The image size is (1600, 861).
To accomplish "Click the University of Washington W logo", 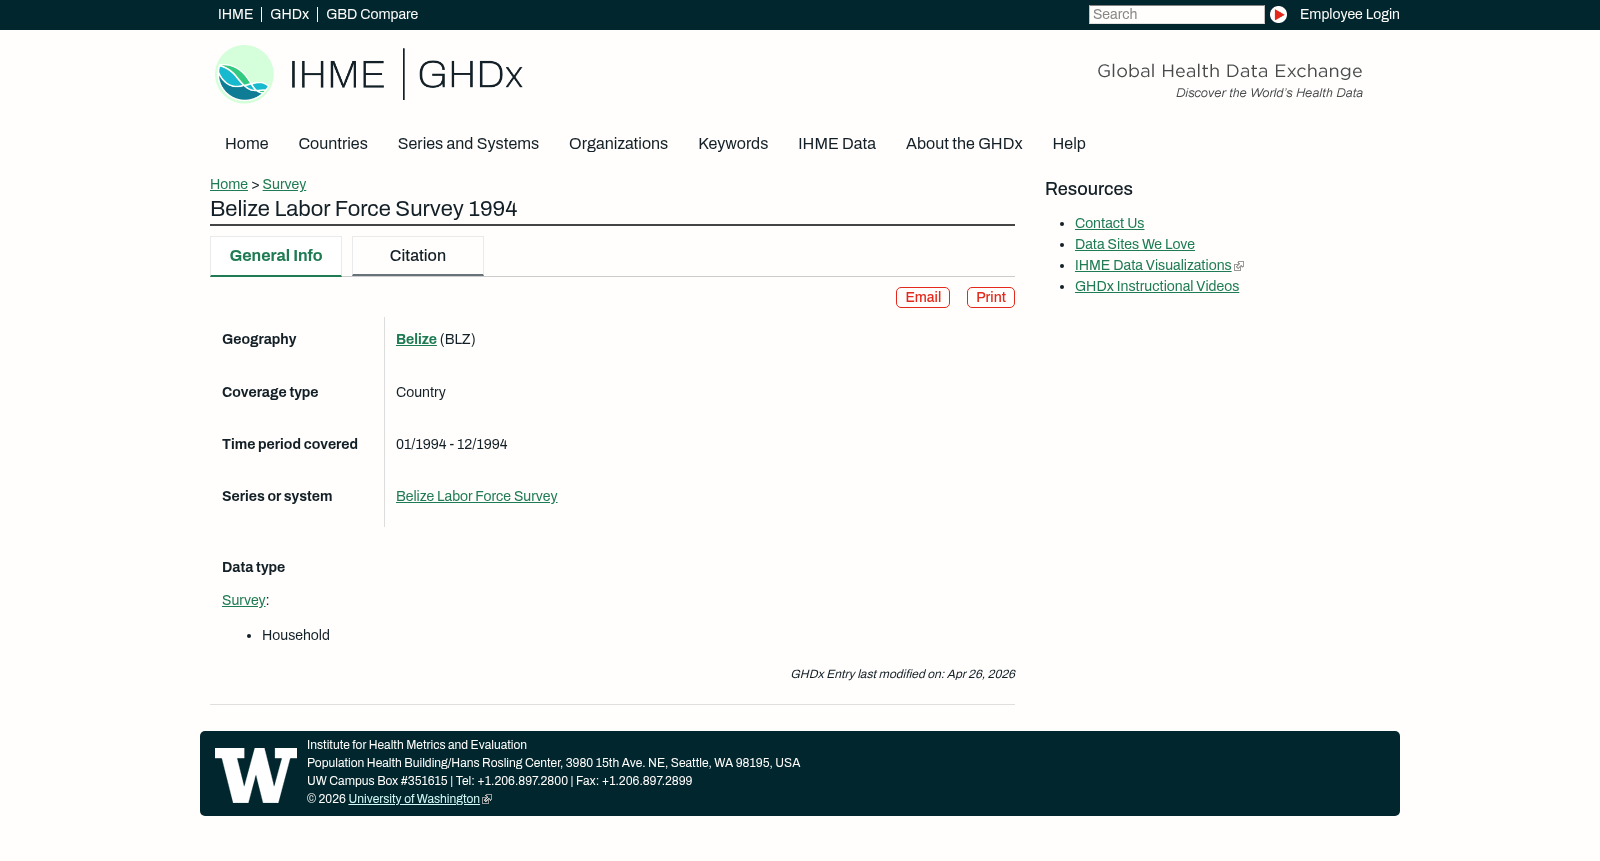I will point(256,775).
